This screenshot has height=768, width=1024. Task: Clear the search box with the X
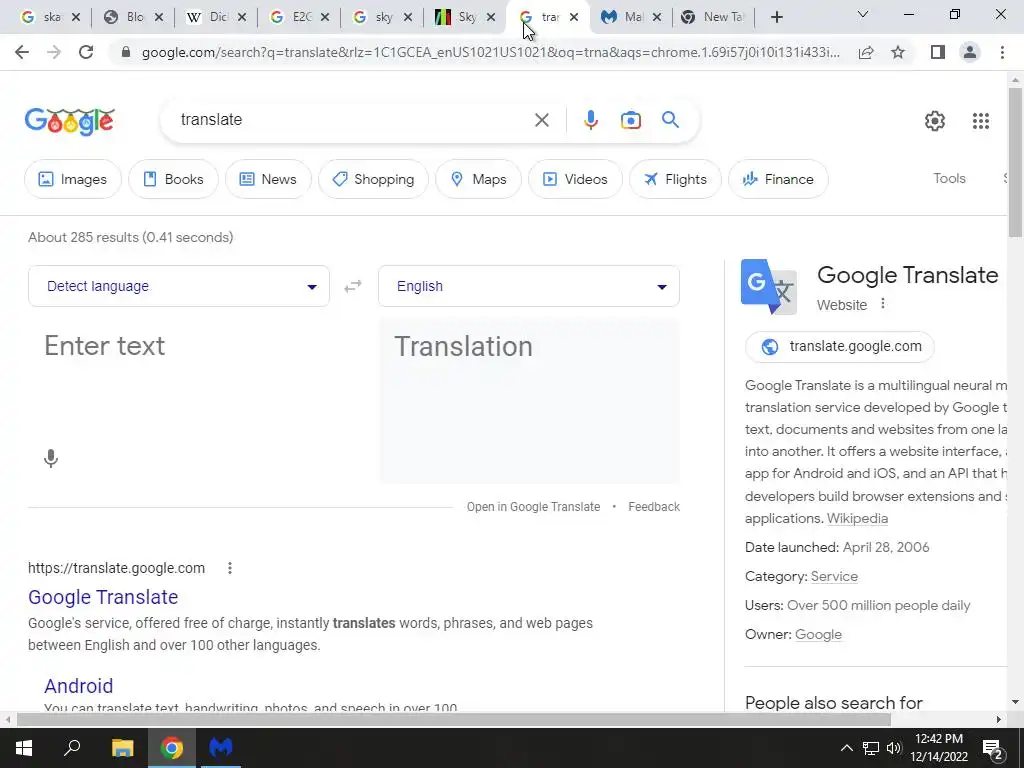[541, 120]
